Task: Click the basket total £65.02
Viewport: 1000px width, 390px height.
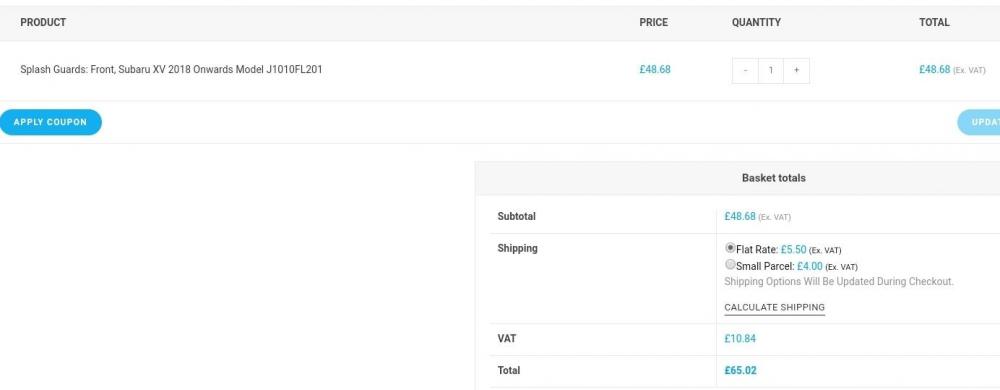Action: [x=740, y=371]
